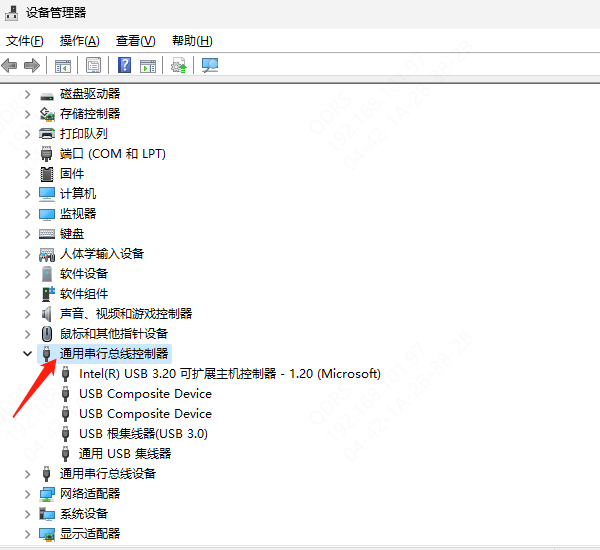Click the keyboard icon beside 键盘
Image resolution: width=600 pixels, height=550 pixels.
[x=47, y=234]
